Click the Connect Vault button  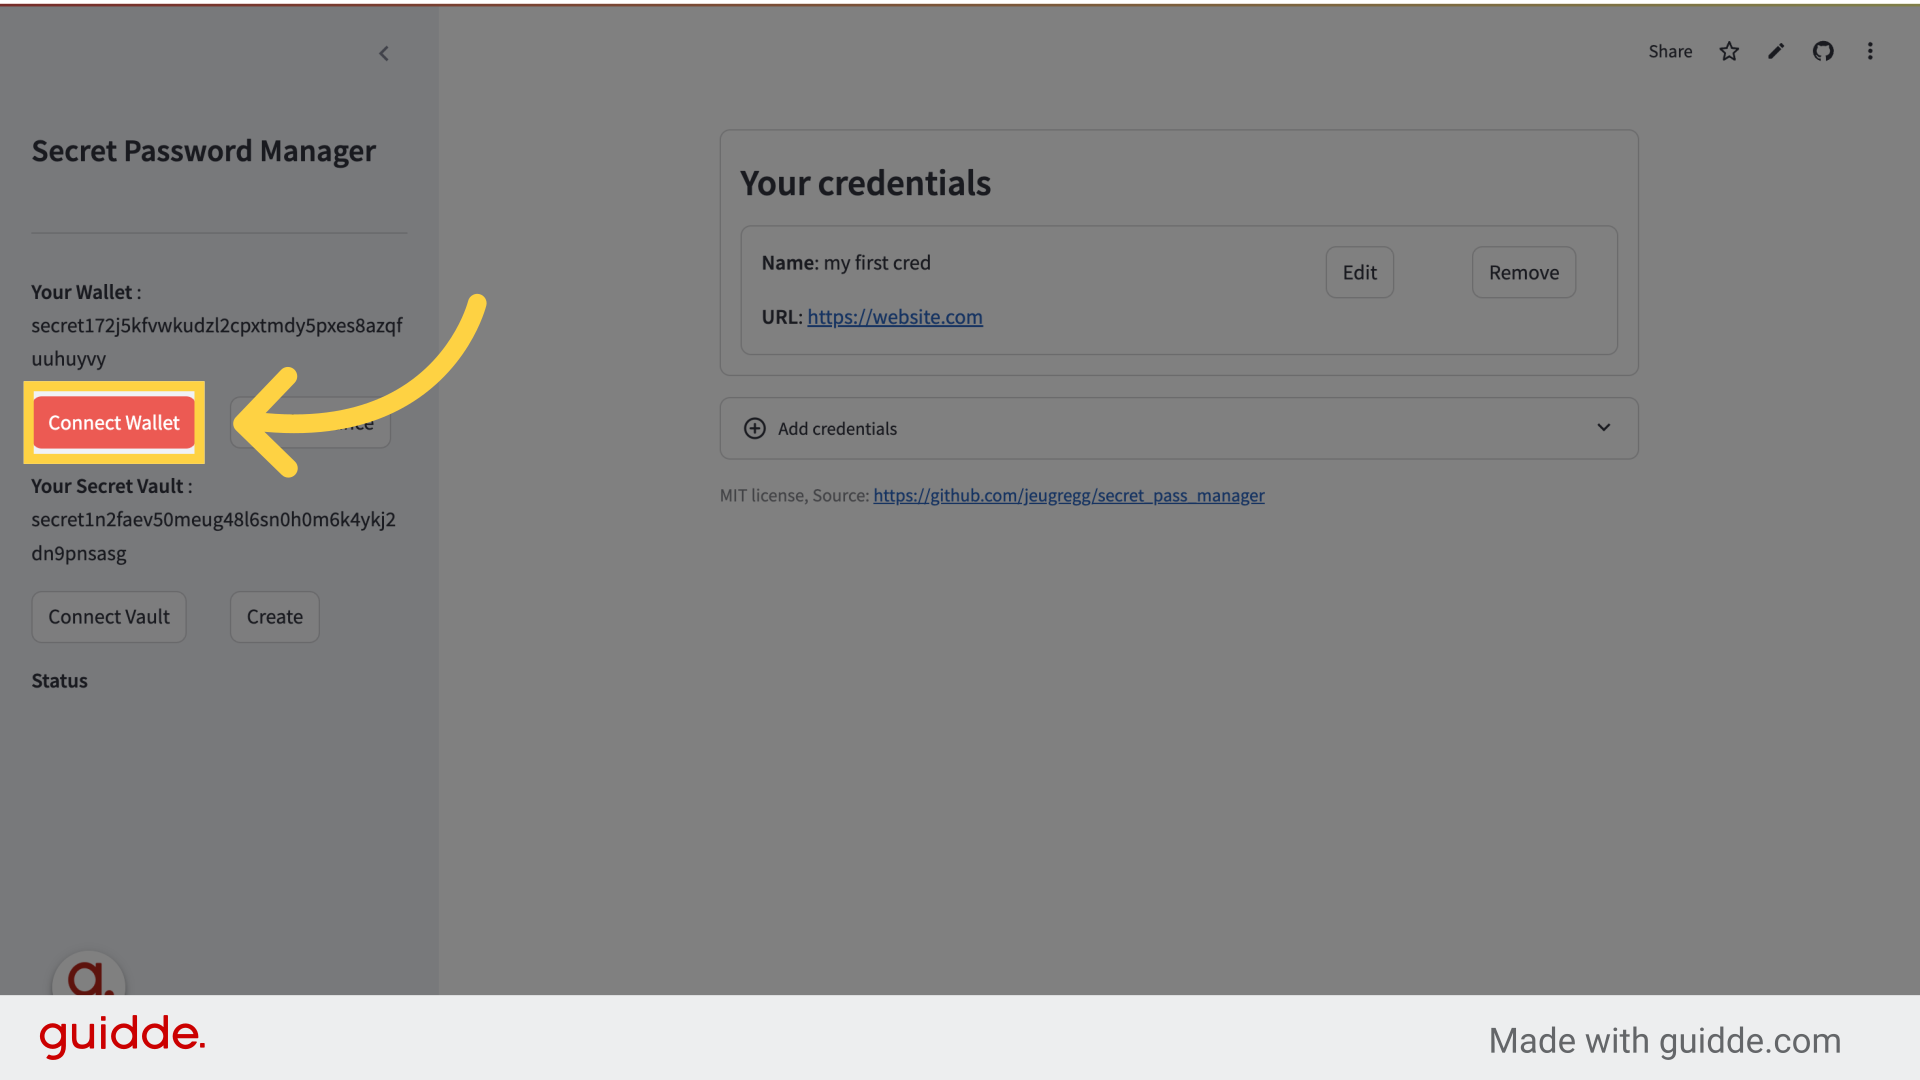click(x=109, y=617)
